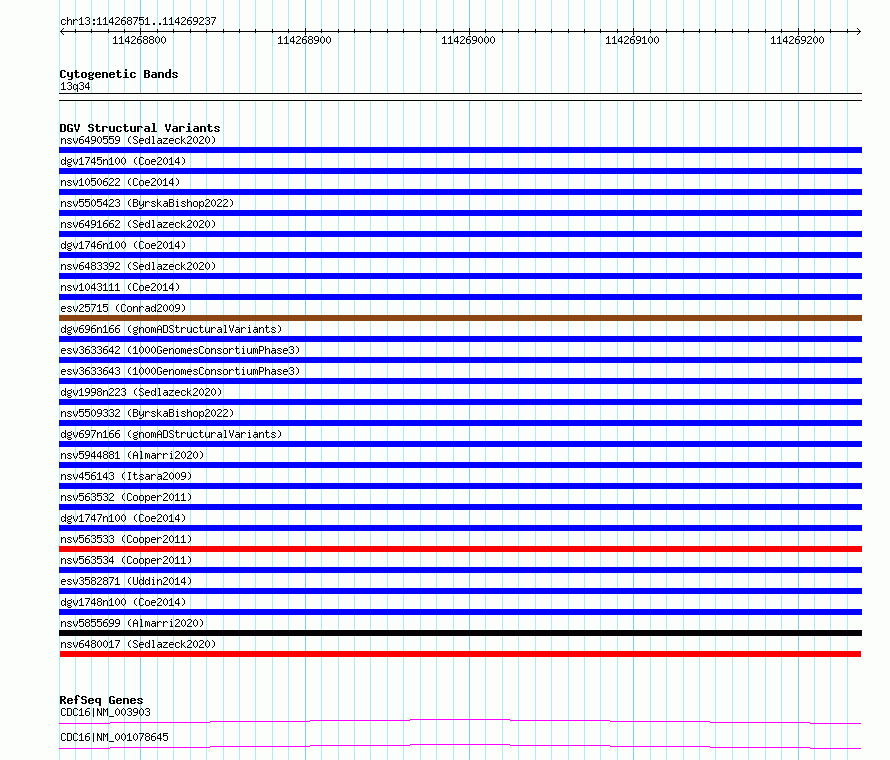Open nsv6480017 (Sedlazeck2020) variant label

[138, 644]
